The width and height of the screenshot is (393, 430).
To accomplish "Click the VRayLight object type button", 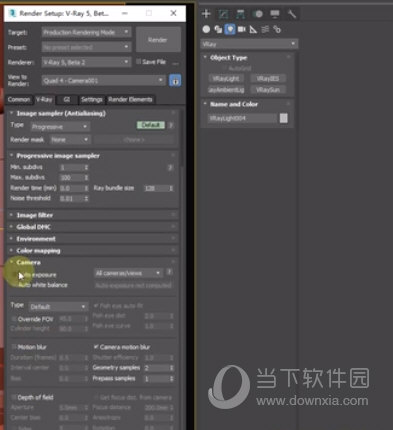I will [226, 79].
